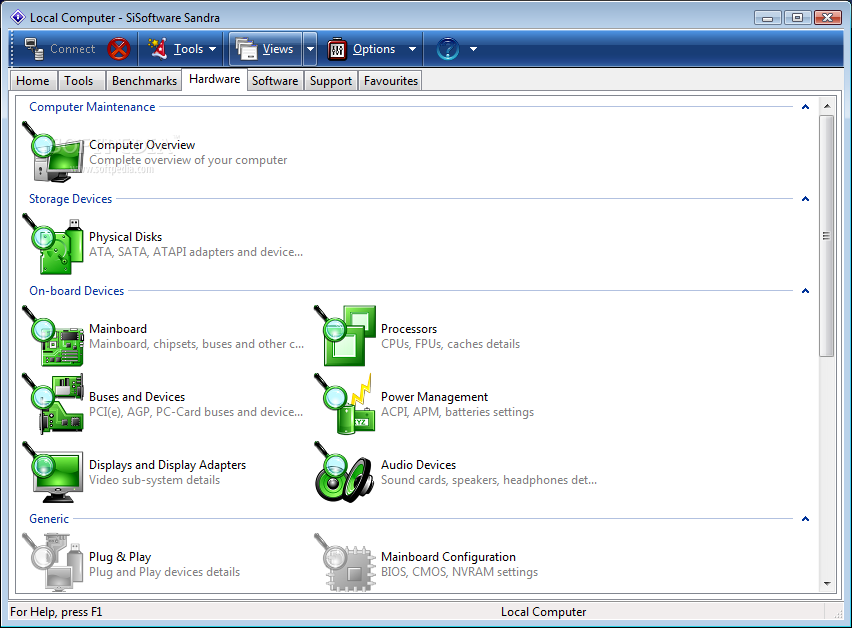
Task: Select the Hardware tab
Action: point(215,79)
